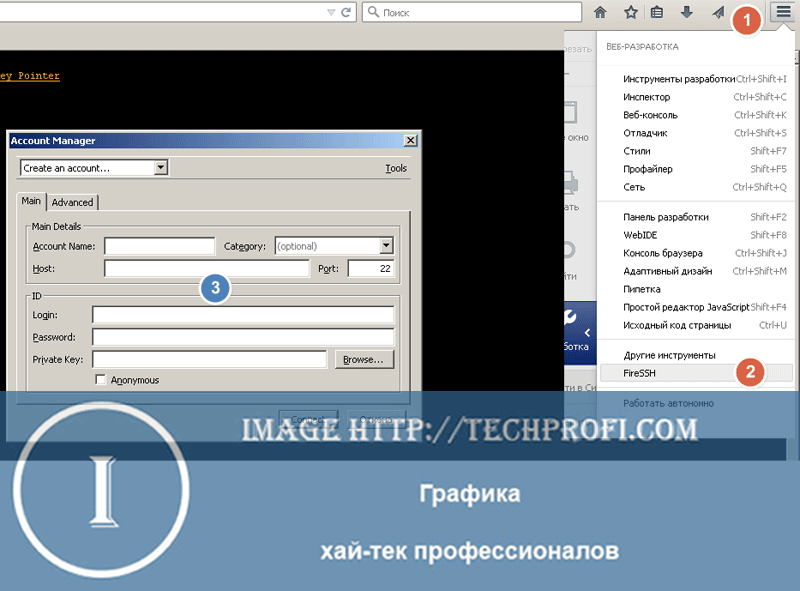This screenshot has width=800, height=591.
Task: Open the Category combo box dropdown
Action: coord(386,246)
